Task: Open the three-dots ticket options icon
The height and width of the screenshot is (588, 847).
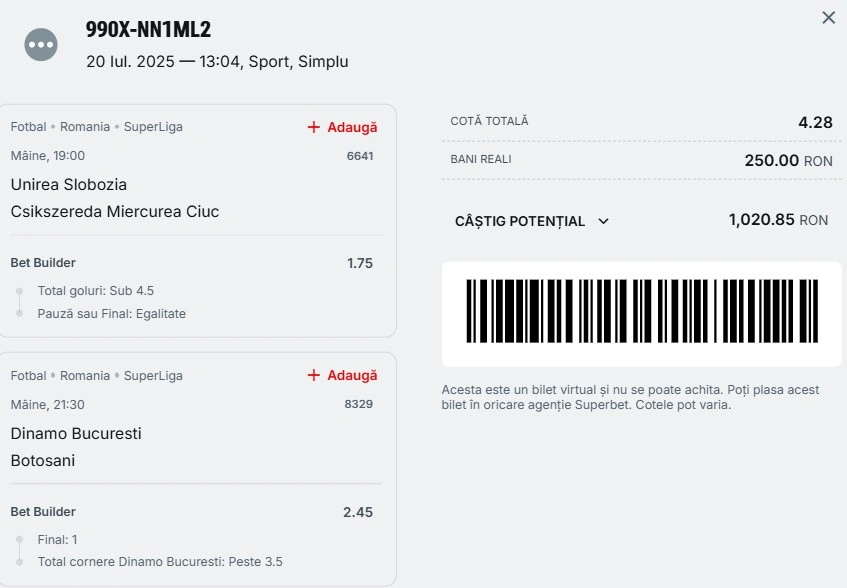Action: (x=41, y=45)
